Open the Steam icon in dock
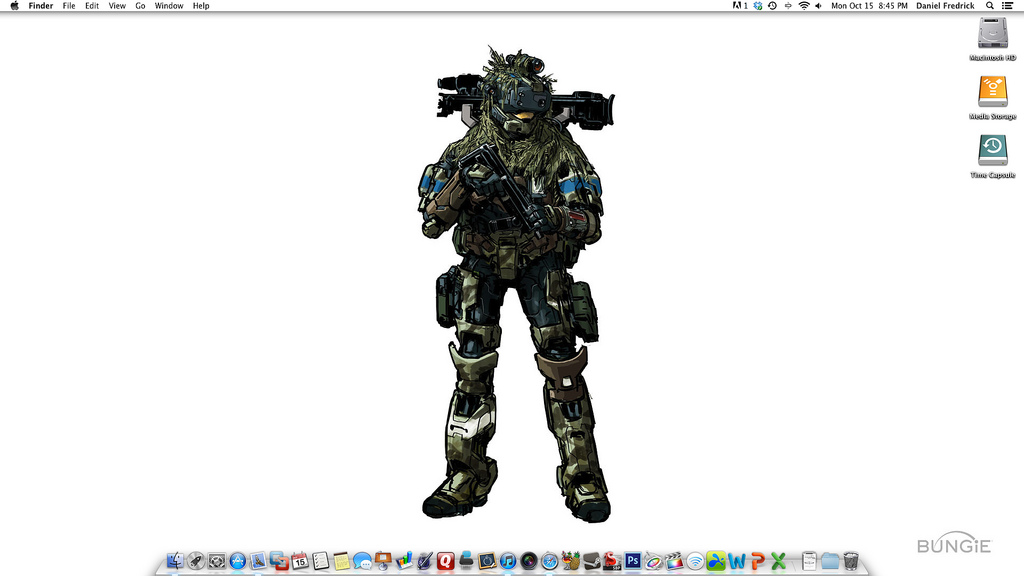 (x=591, y=560)
